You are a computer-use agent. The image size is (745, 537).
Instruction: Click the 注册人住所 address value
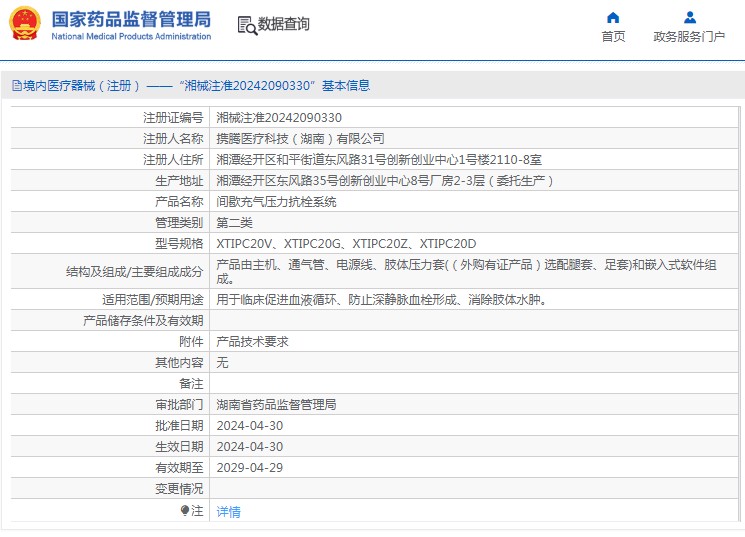click(x=379, y=159)
